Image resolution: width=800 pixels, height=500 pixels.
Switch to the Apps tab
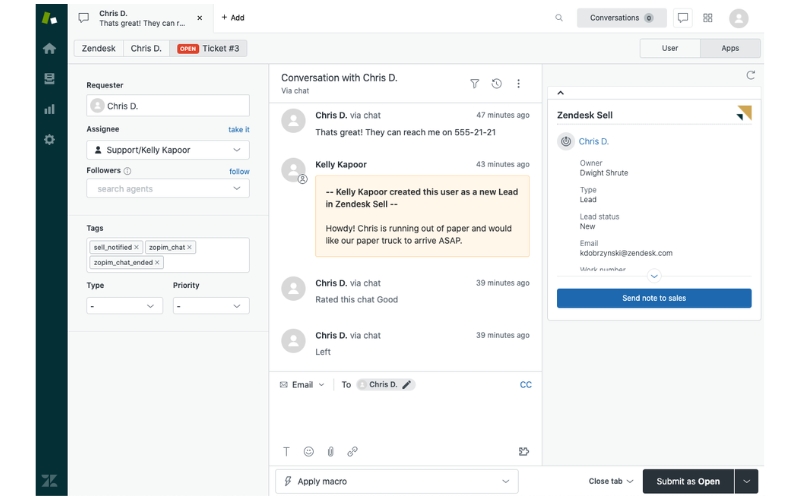click(x=730, y=48)
